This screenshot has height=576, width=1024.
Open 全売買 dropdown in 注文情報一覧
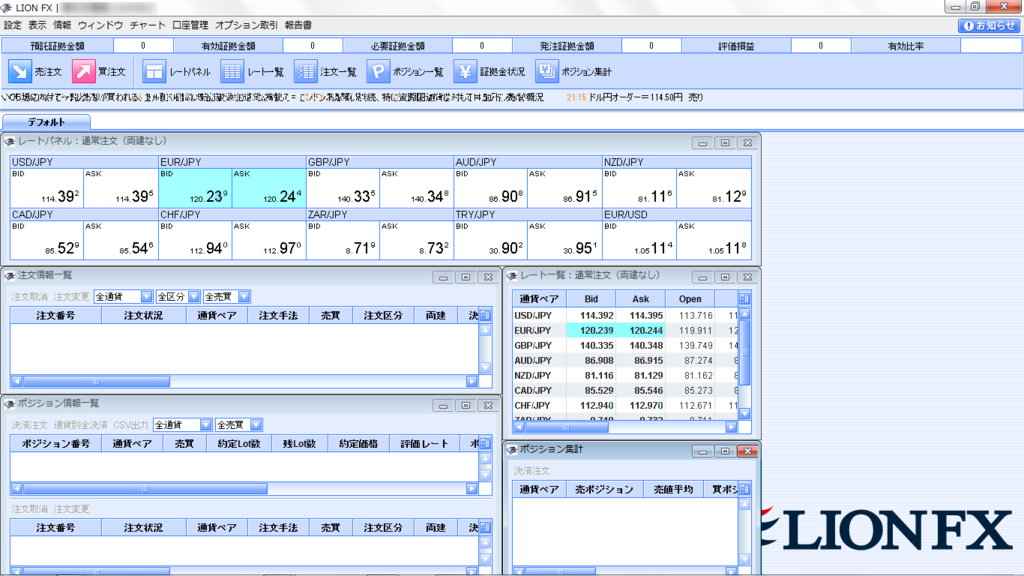[x=227, y=296]
